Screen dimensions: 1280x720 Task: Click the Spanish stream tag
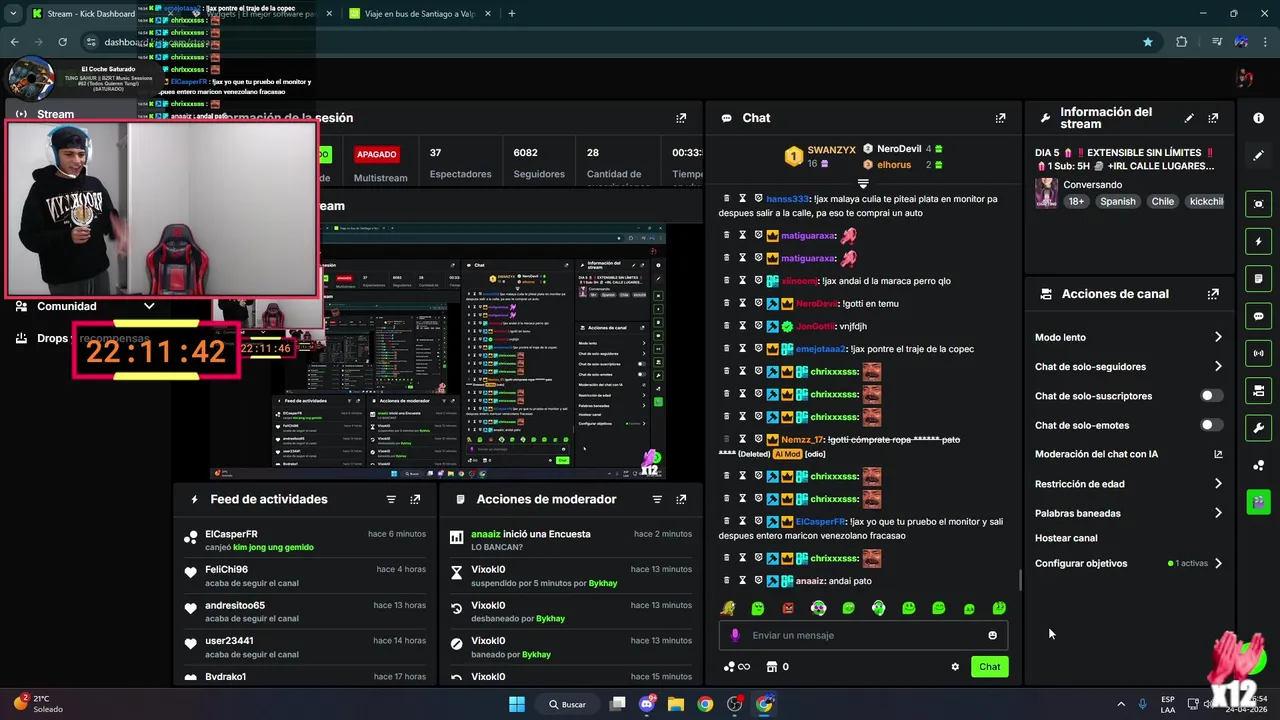1117,201
